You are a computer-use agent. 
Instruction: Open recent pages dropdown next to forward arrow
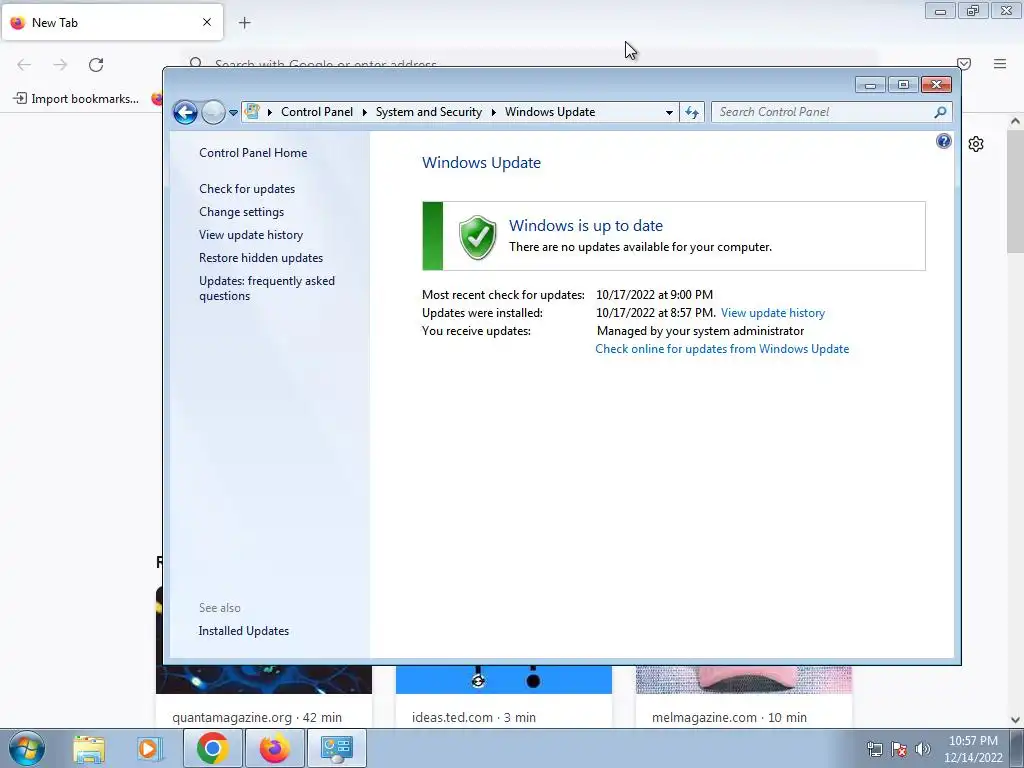tap(233, 112)
